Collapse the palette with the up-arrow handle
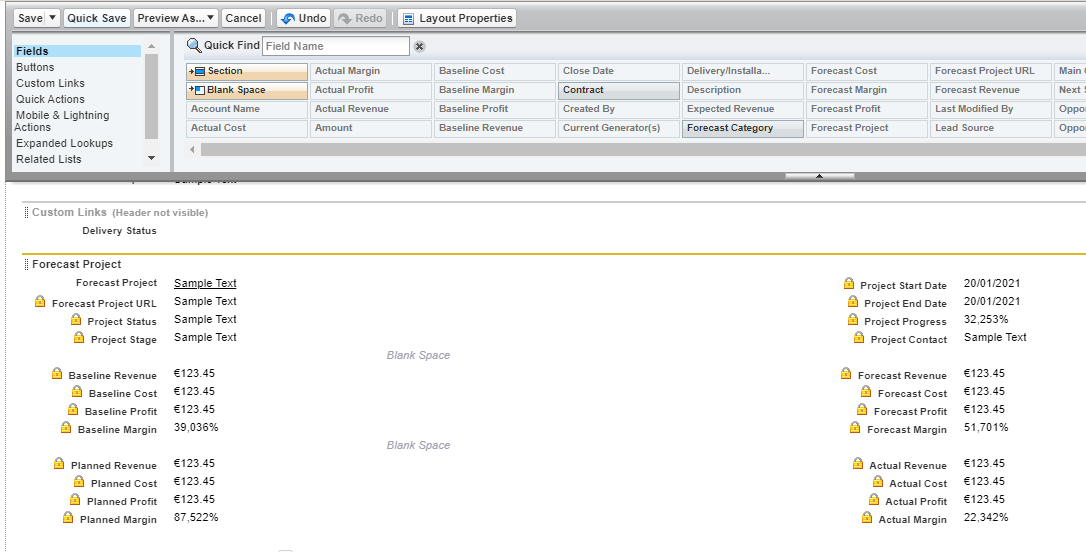Viewport: 1086px width, 552px height. click(x=819, y=176)
